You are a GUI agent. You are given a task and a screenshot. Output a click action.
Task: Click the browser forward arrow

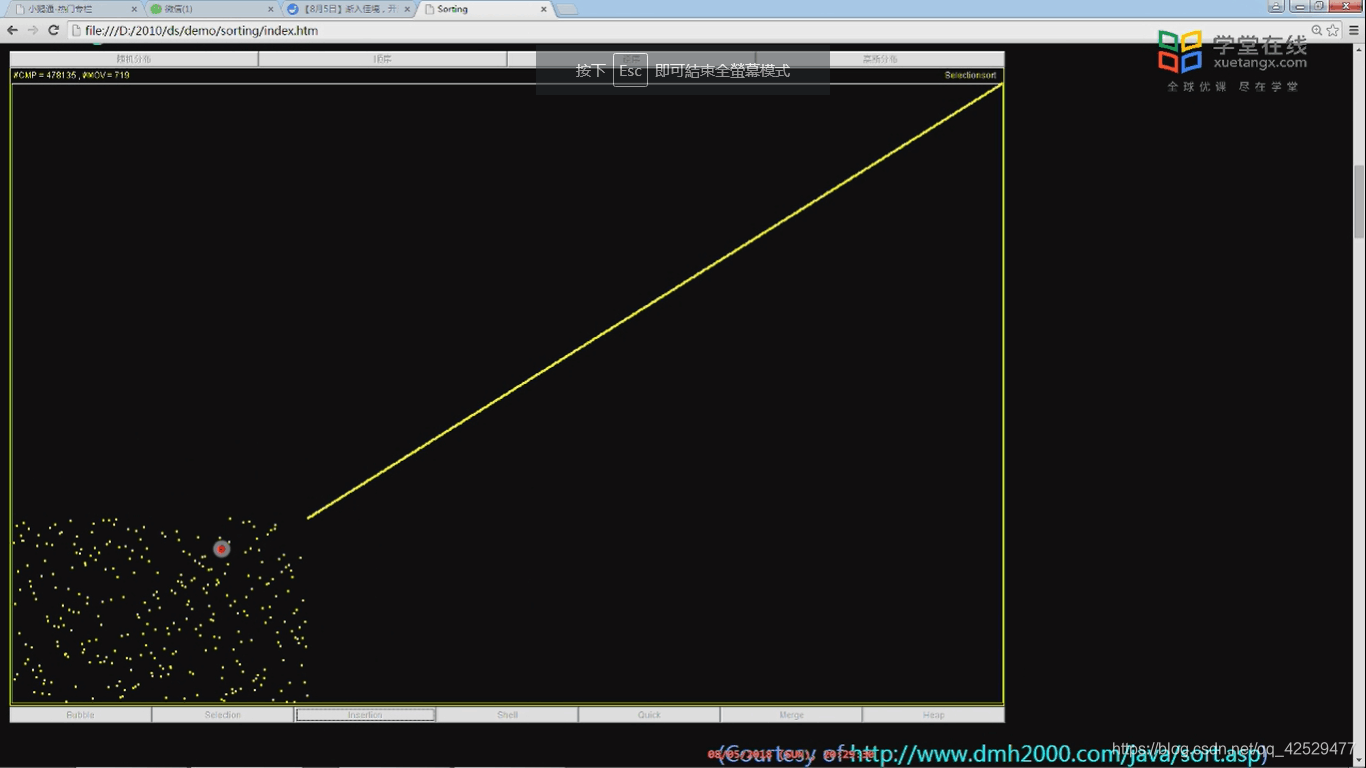pyautogui.click(x=32, y=31)
